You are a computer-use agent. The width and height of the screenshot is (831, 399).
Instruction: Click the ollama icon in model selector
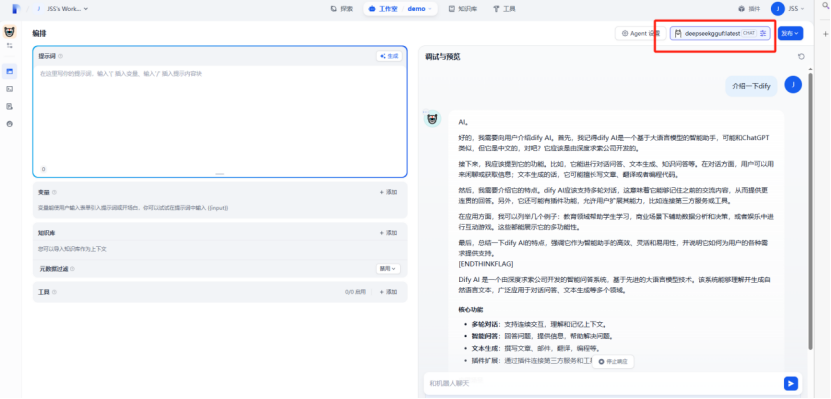pyautogui.click(x=678, y=33)
